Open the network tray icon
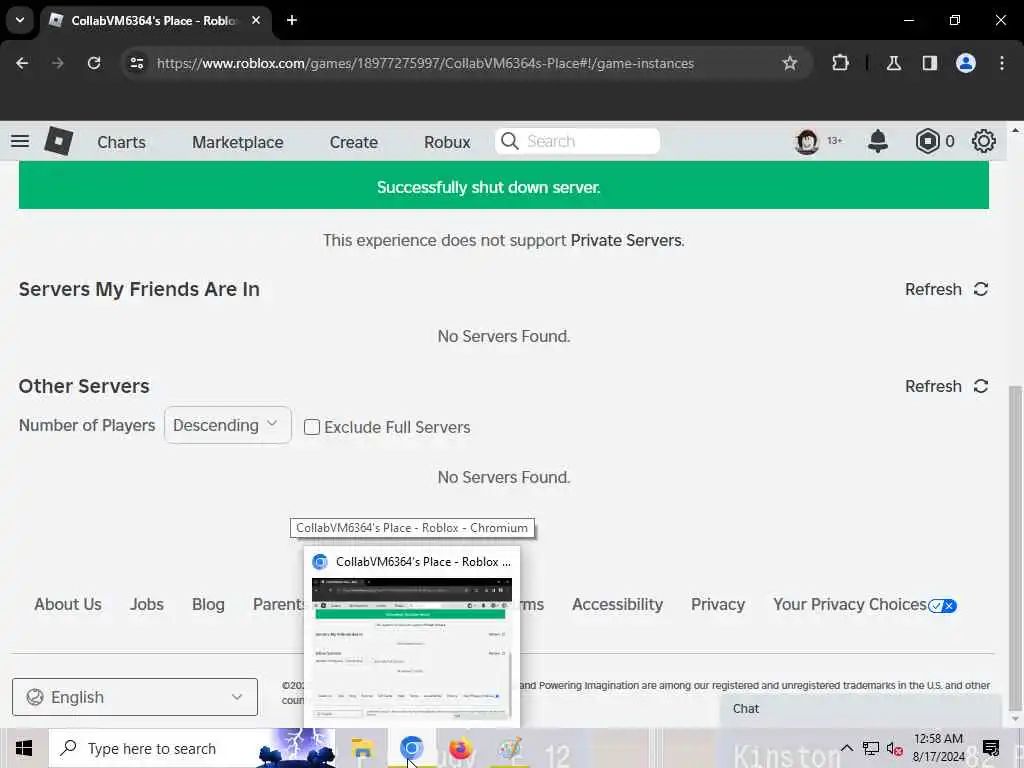Screen dimensions: 1024x768 click(x=871, y=749)
